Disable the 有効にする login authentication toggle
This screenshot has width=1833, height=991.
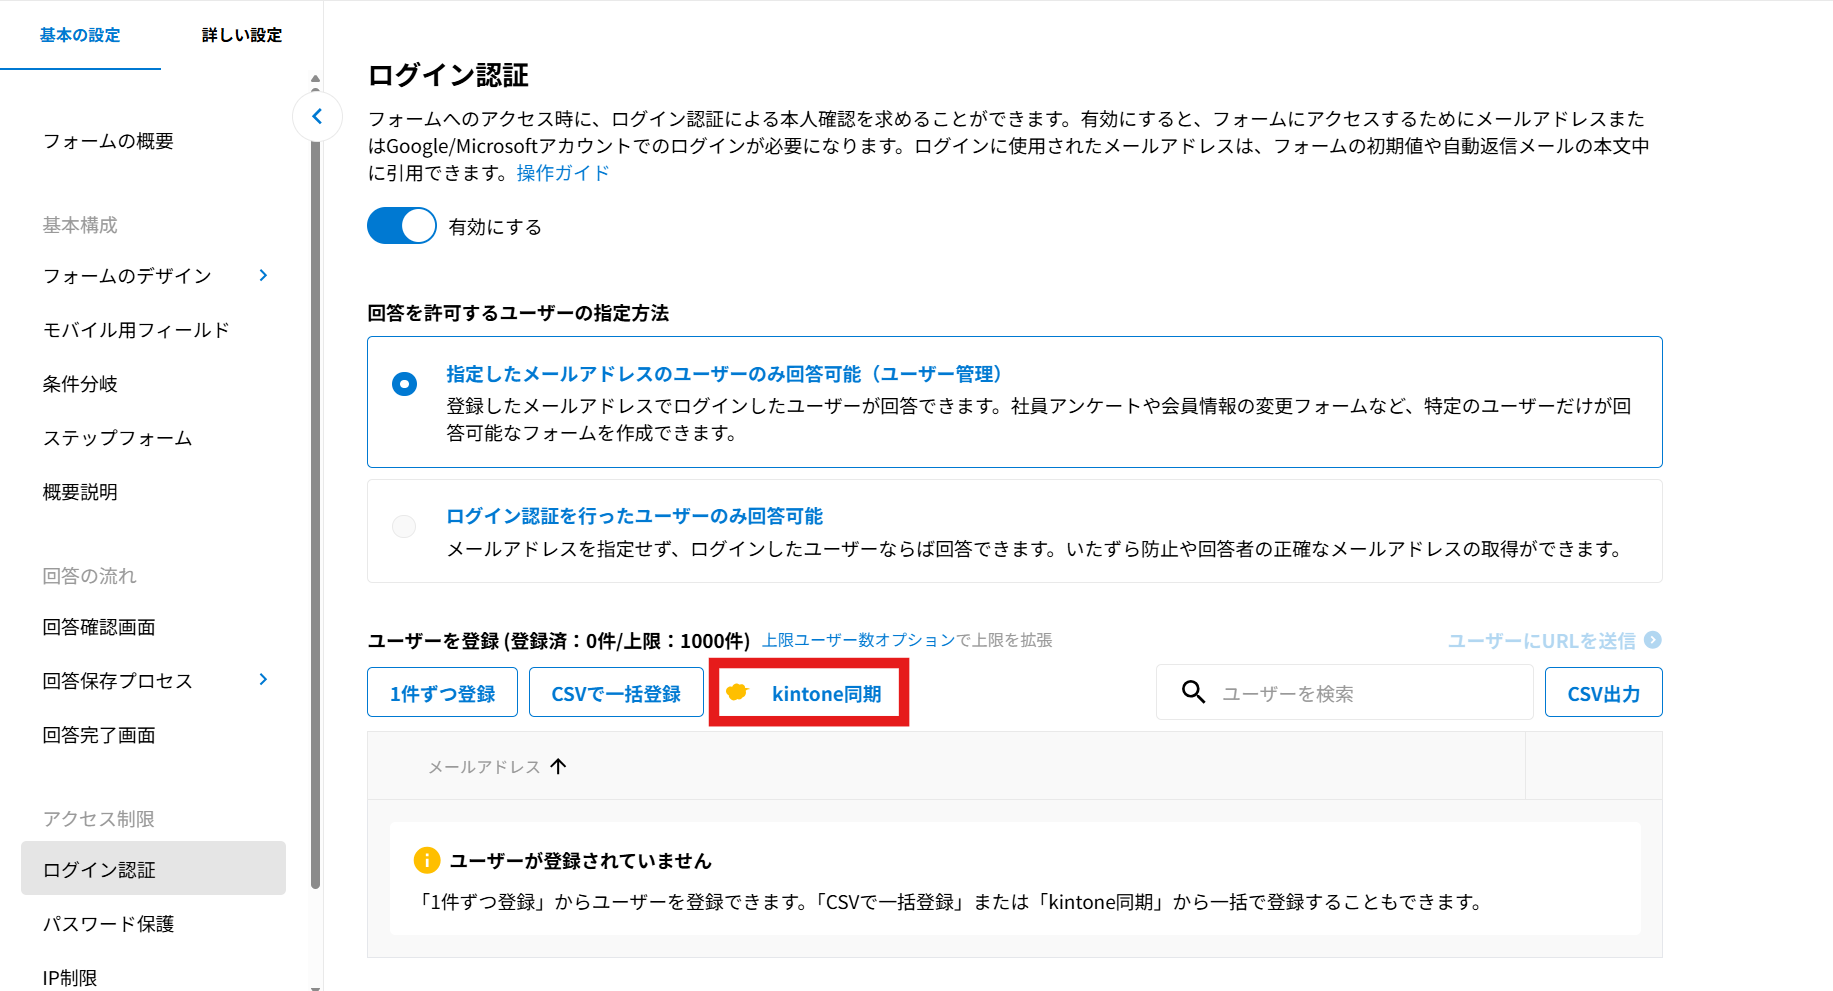(402, 226)
